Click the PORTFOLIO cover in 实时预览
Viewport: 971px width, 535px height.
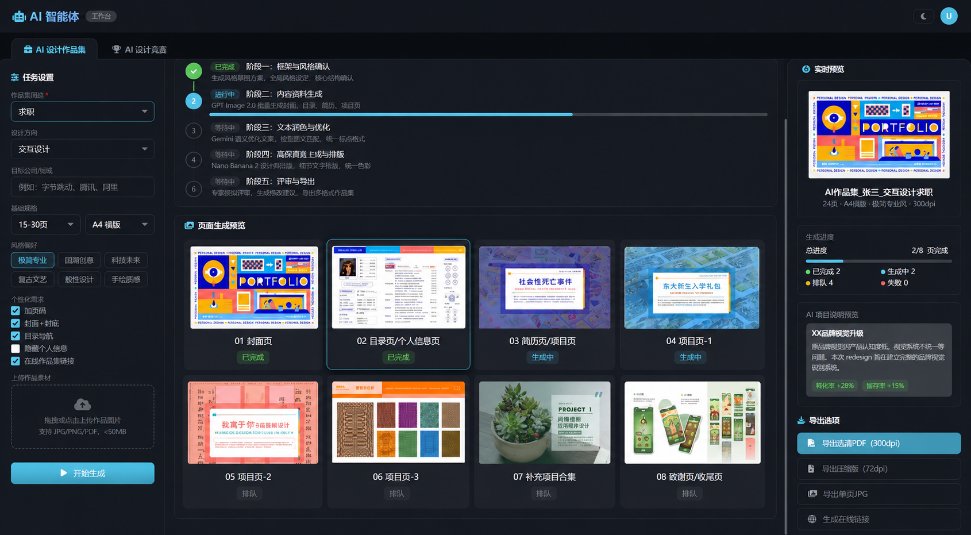pos(879,134)
